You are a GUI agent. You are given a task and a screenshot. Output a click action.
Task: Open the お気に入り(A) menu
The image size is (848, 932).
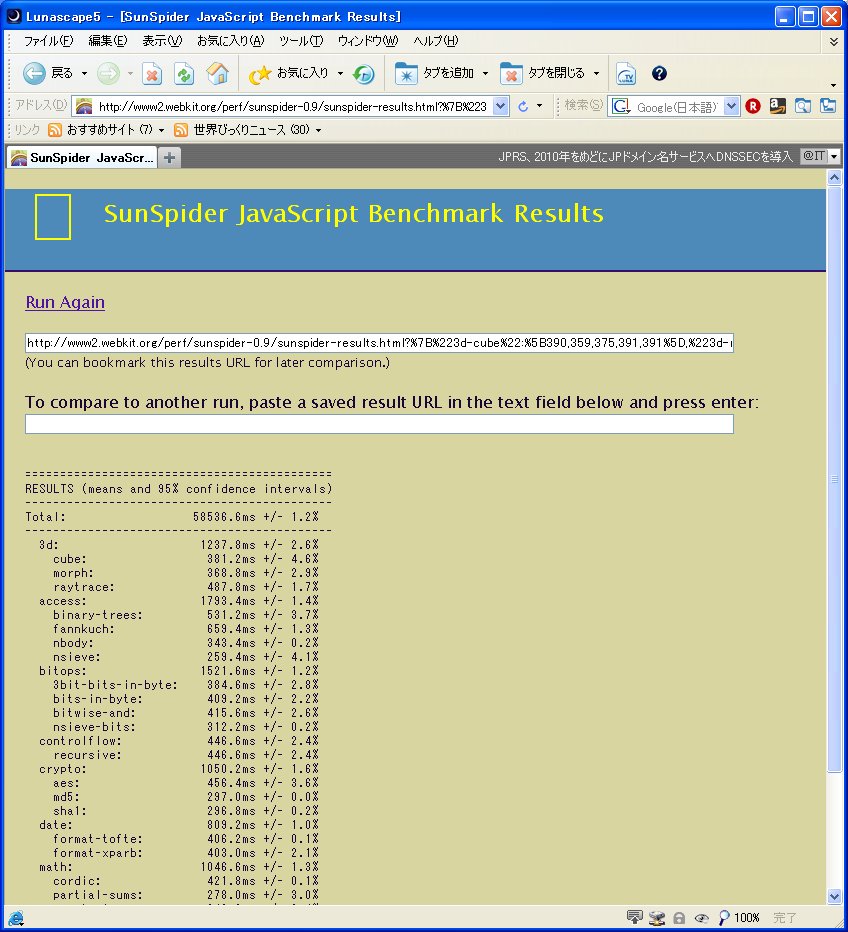click(231, 41)
